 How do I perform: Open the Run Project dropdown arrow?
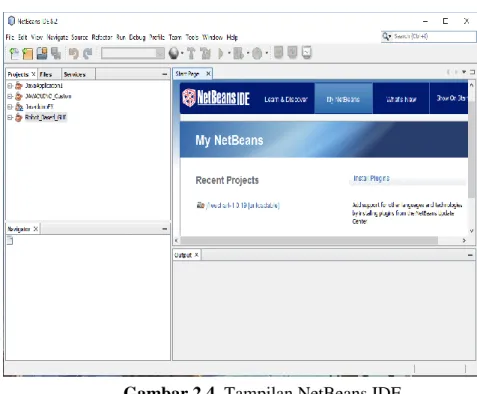coord(229,53)
